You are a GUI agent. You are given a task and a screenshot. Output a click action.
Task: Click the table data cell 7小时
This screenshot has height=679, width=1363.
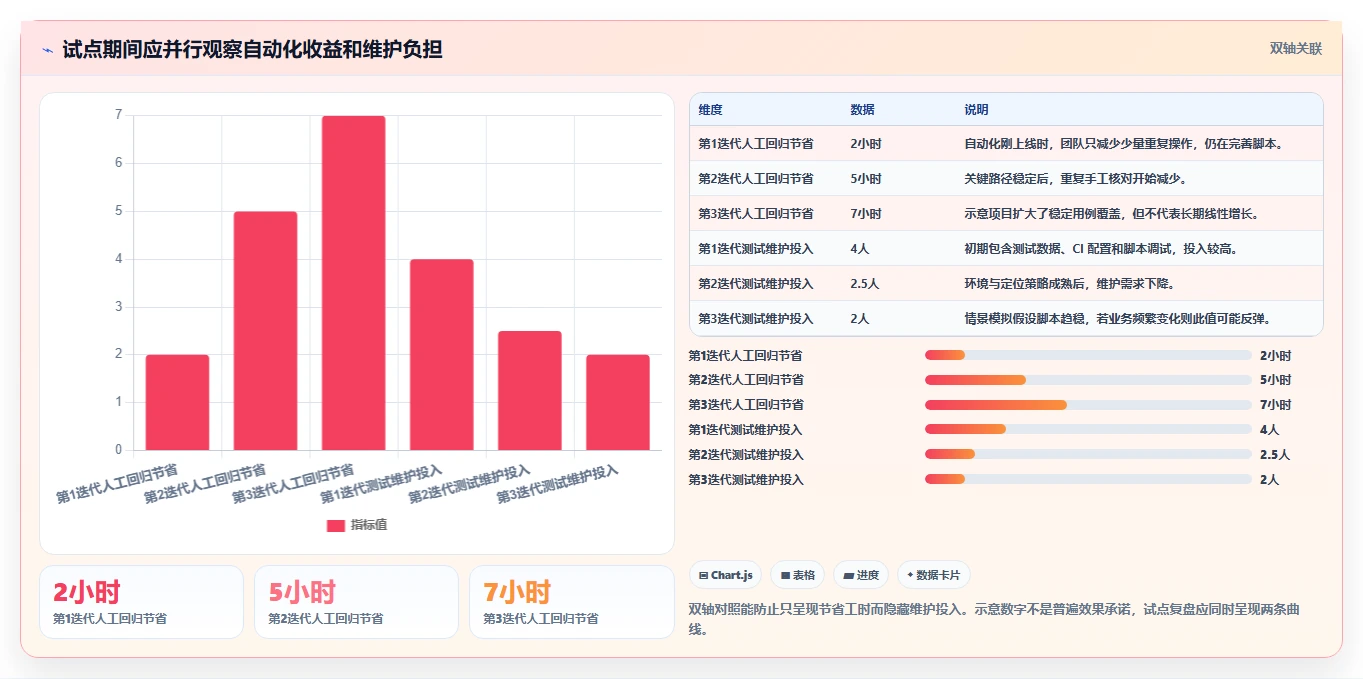[x=866, y=214]
